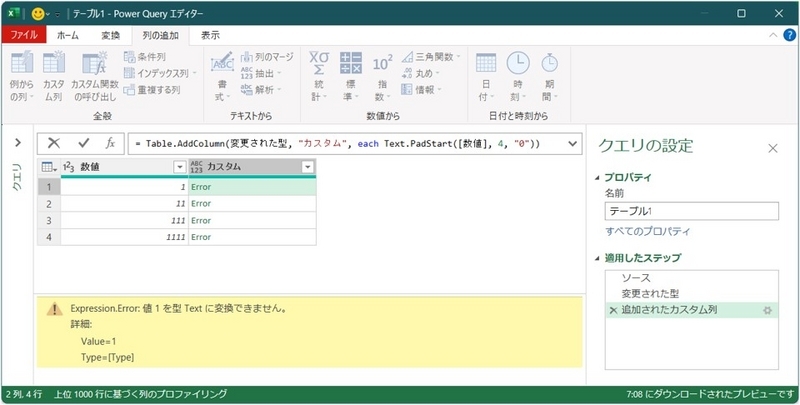
Task: Click the Error cell in row 4
Action: point(252,237)
